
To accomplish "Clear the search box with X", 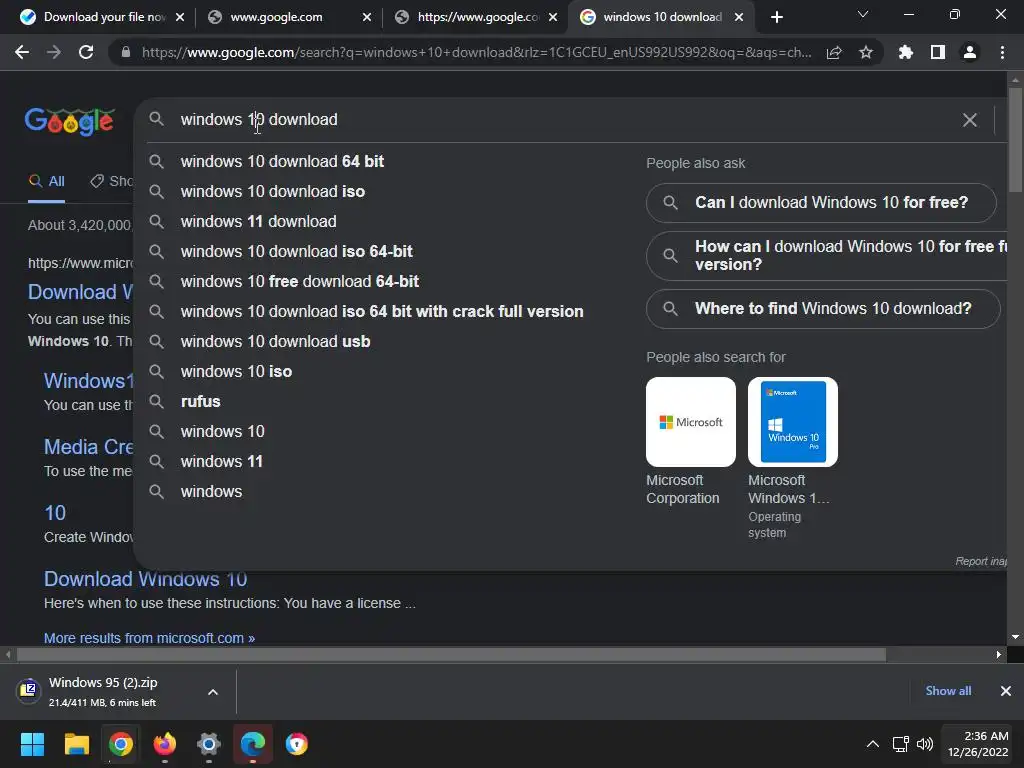I will pos(970,120).
